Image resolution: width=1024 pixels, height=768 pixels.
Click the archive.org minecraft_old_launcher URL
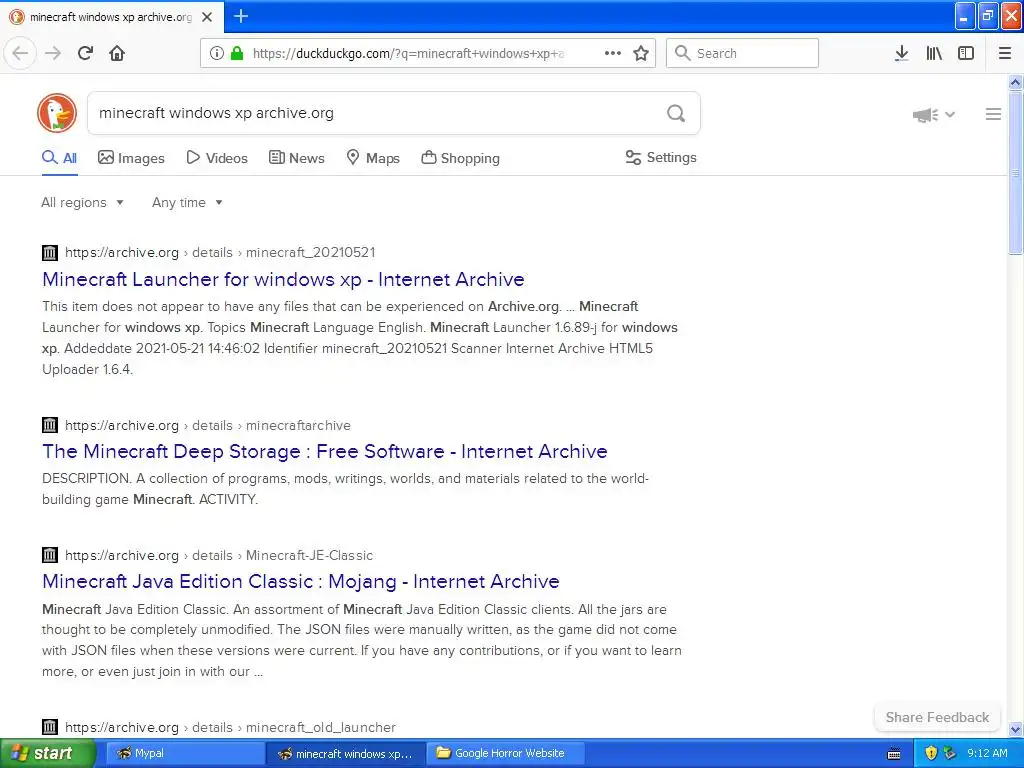pos(230,727)
